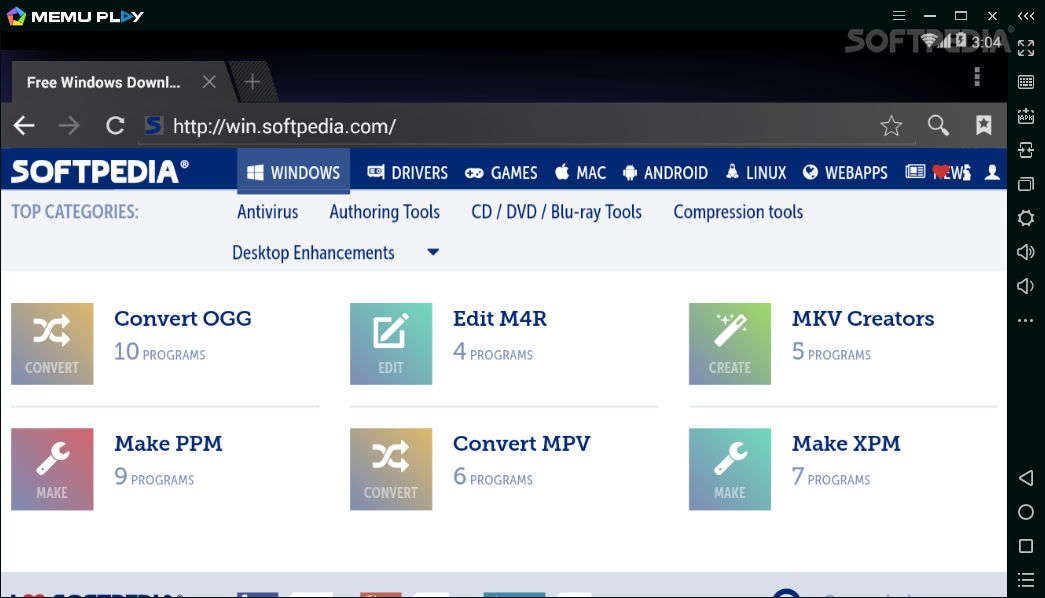Switch to the ANDROID section

point(665,173)
